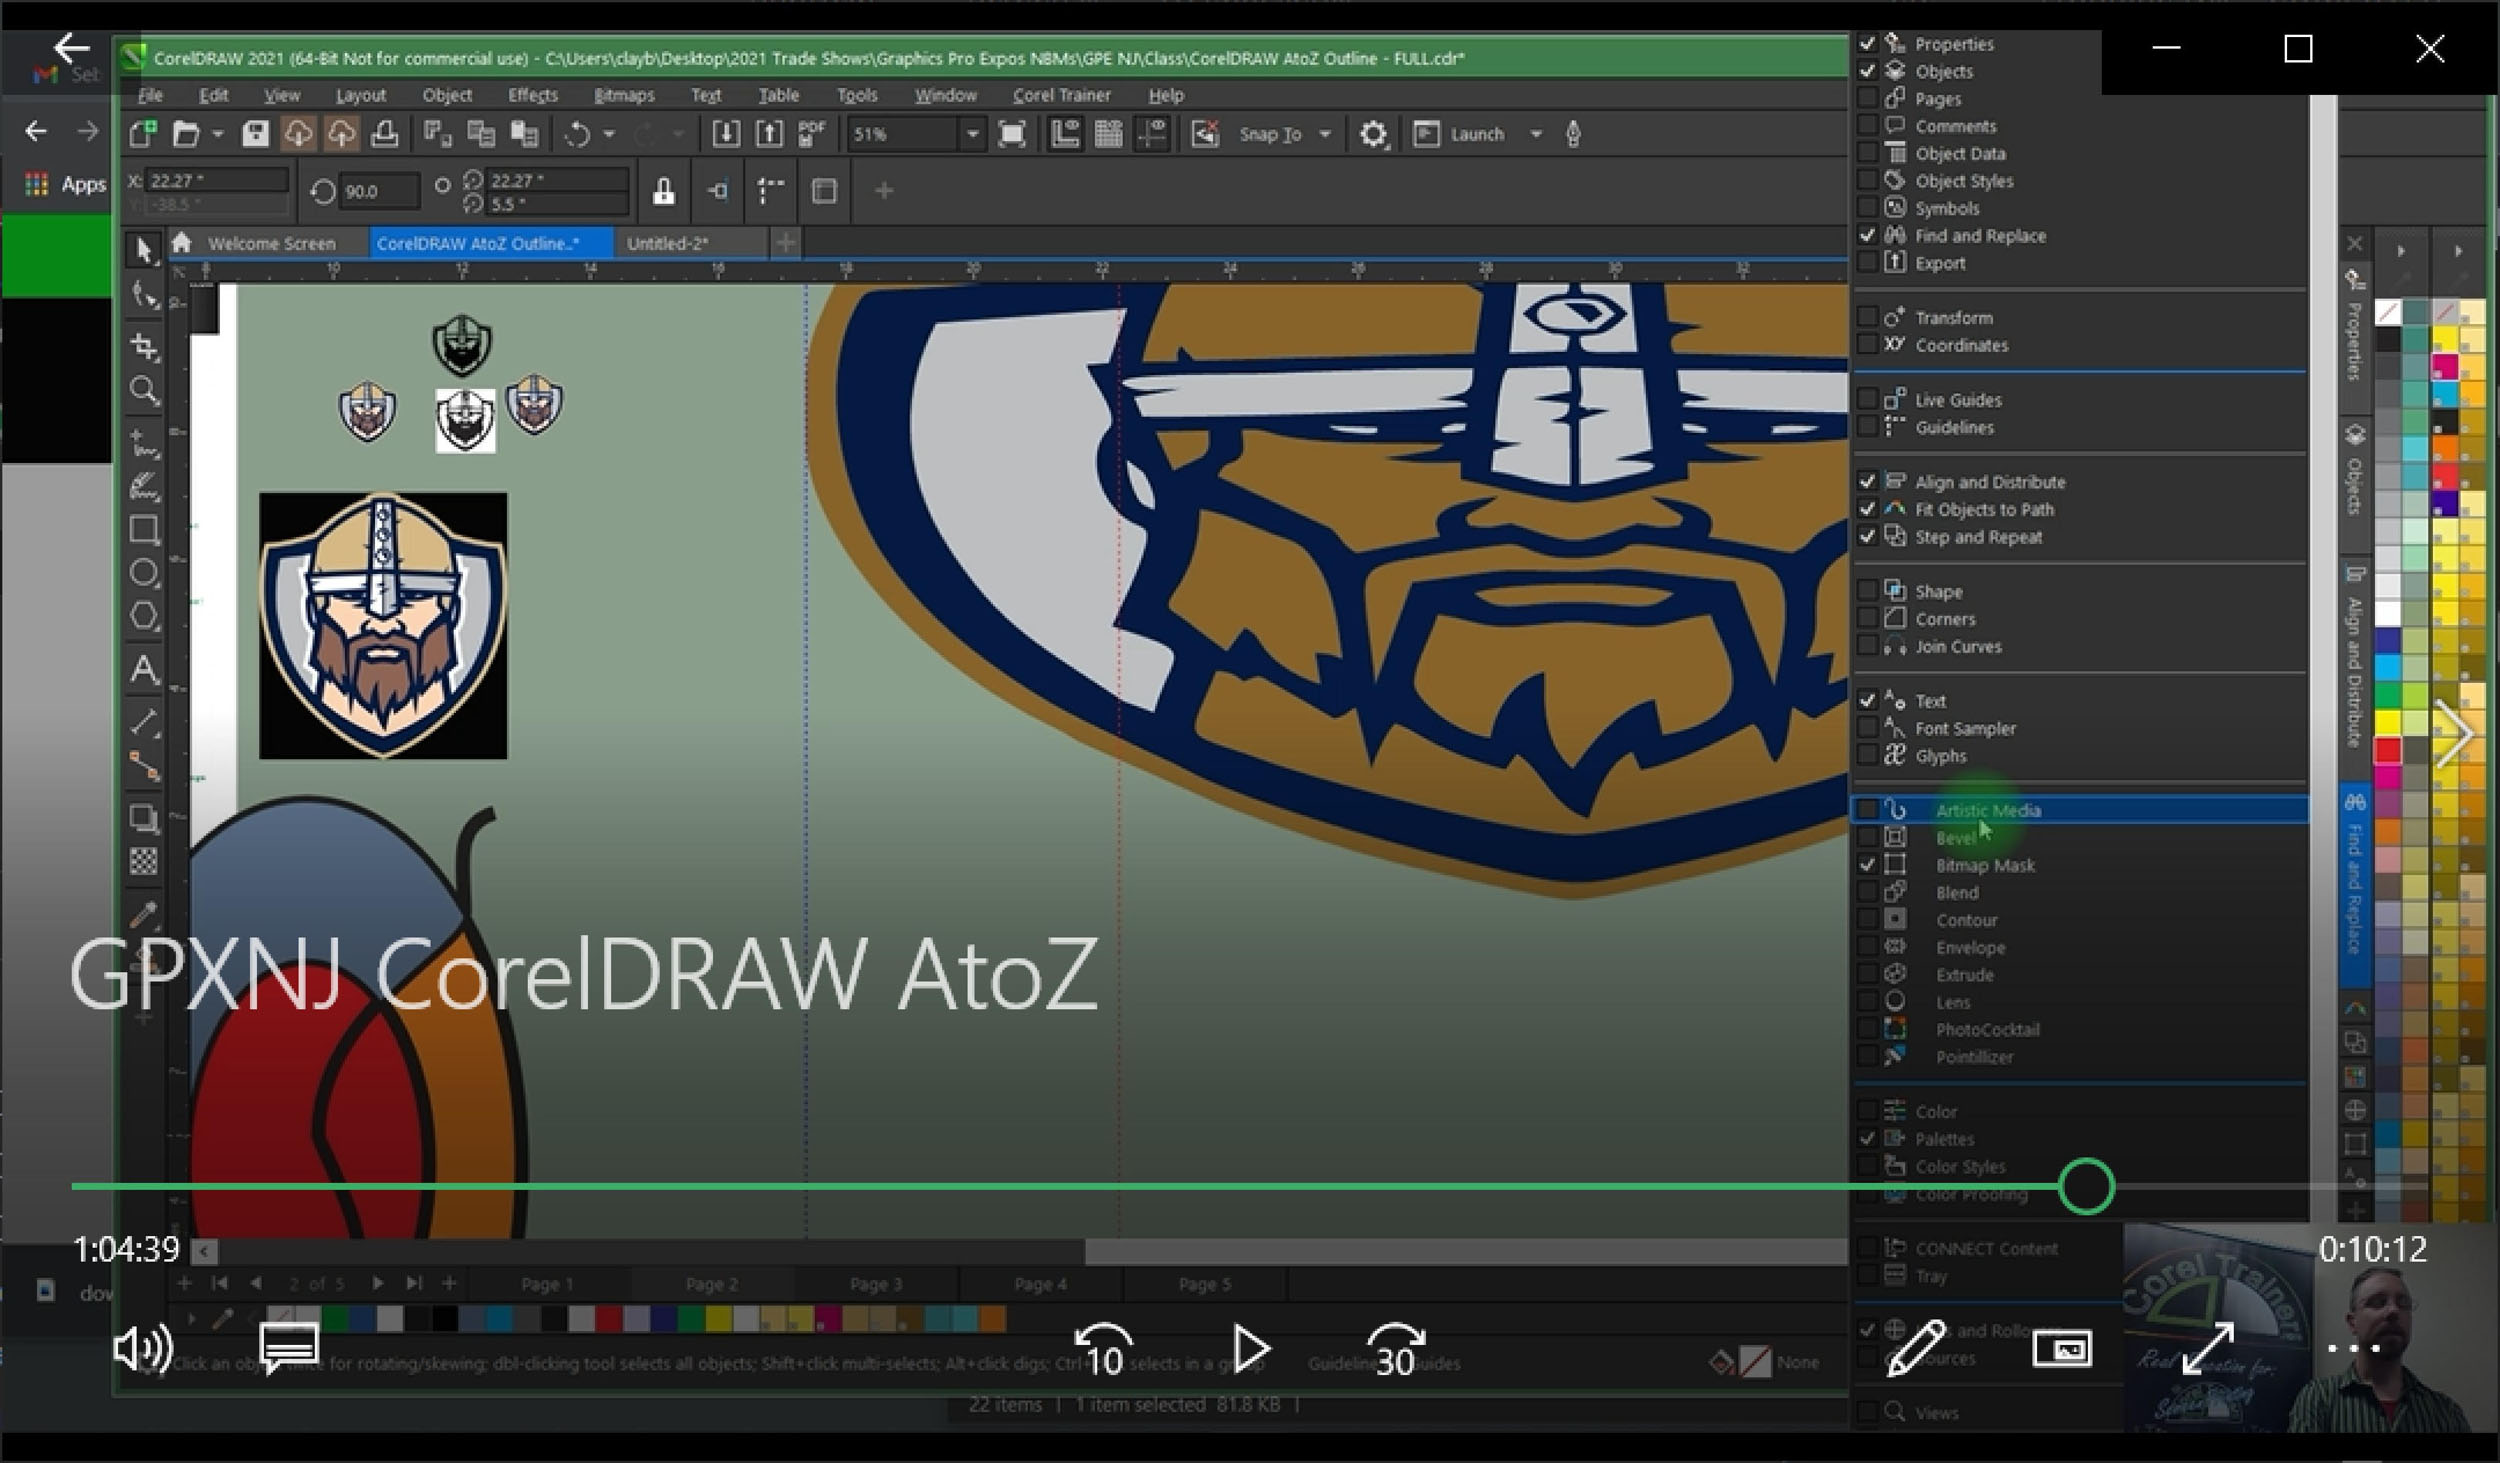Screen dimensions: 2500x1463
Task: Open the Bitmaps menu
Action: coord(624,95)
